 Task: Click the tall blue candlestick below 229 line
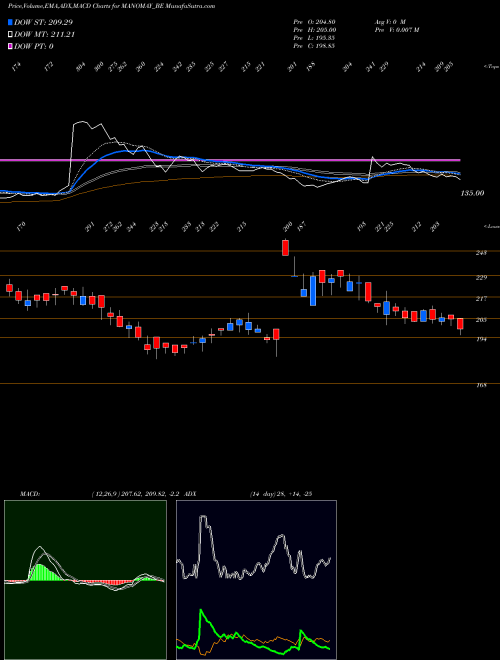click(313, 291)
